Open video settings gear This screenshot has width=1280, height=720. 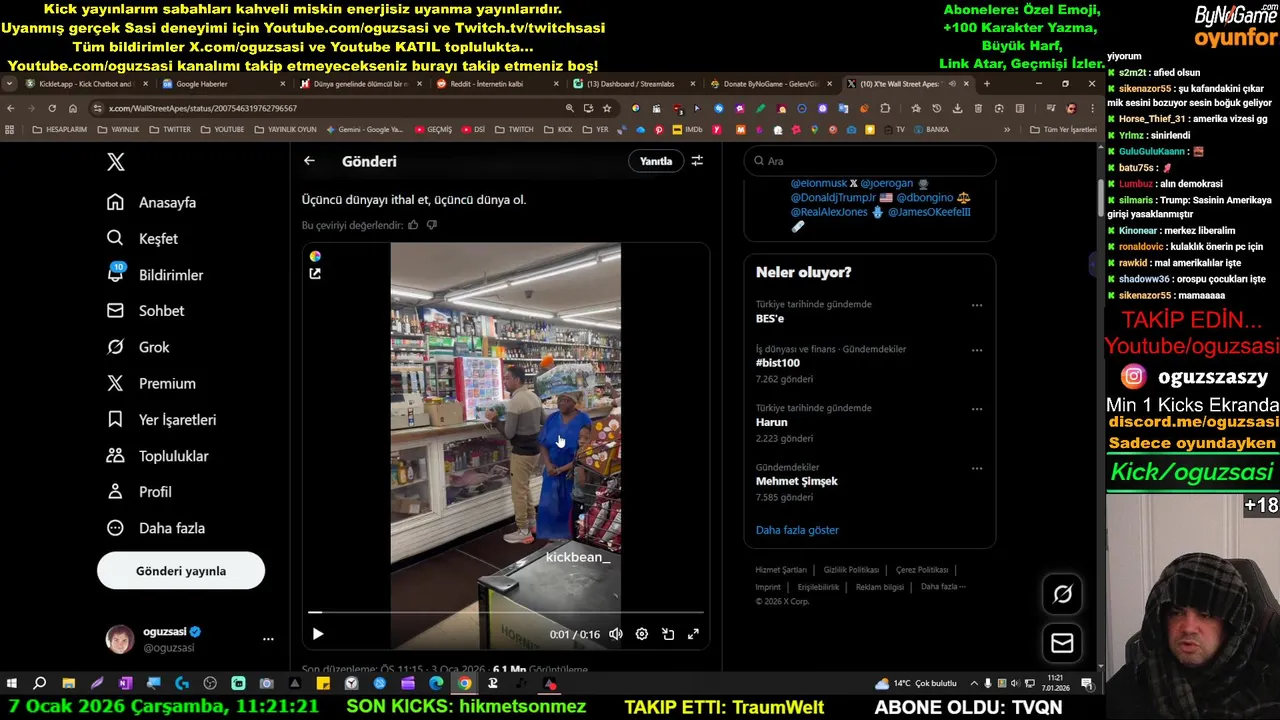pyautogui.click(x=642, y=634)
